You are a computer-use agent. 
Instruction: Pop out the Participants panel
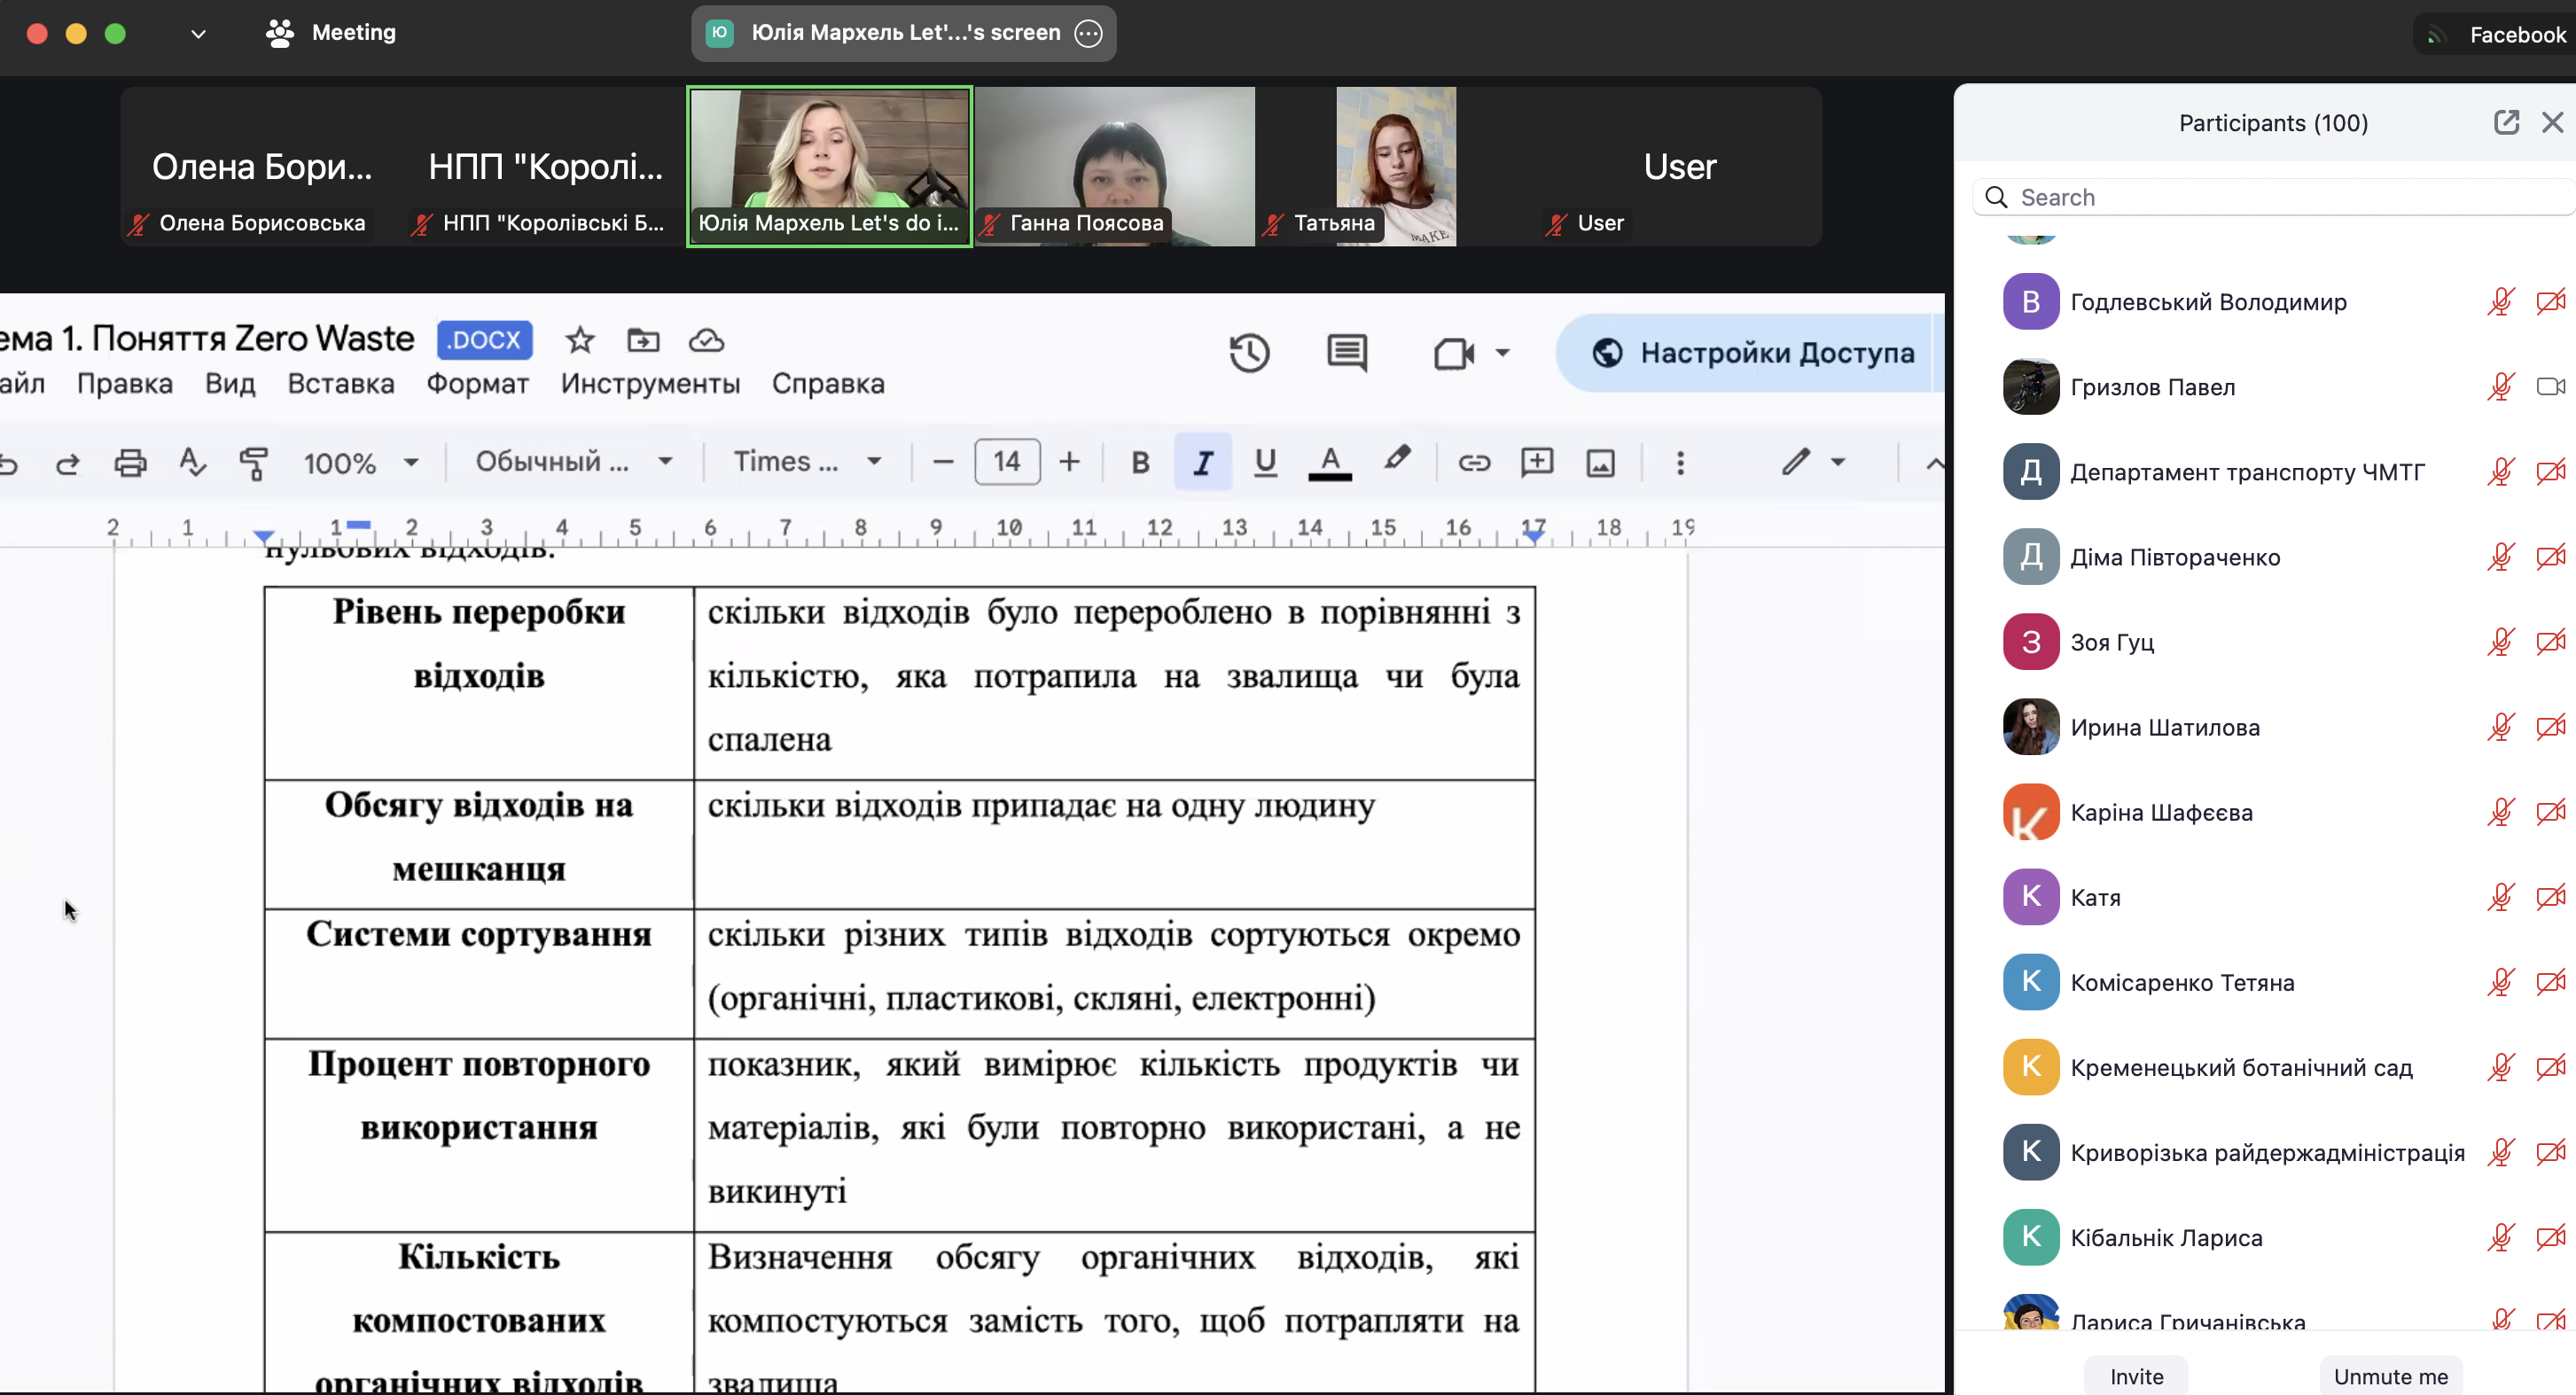[2505, 123]
